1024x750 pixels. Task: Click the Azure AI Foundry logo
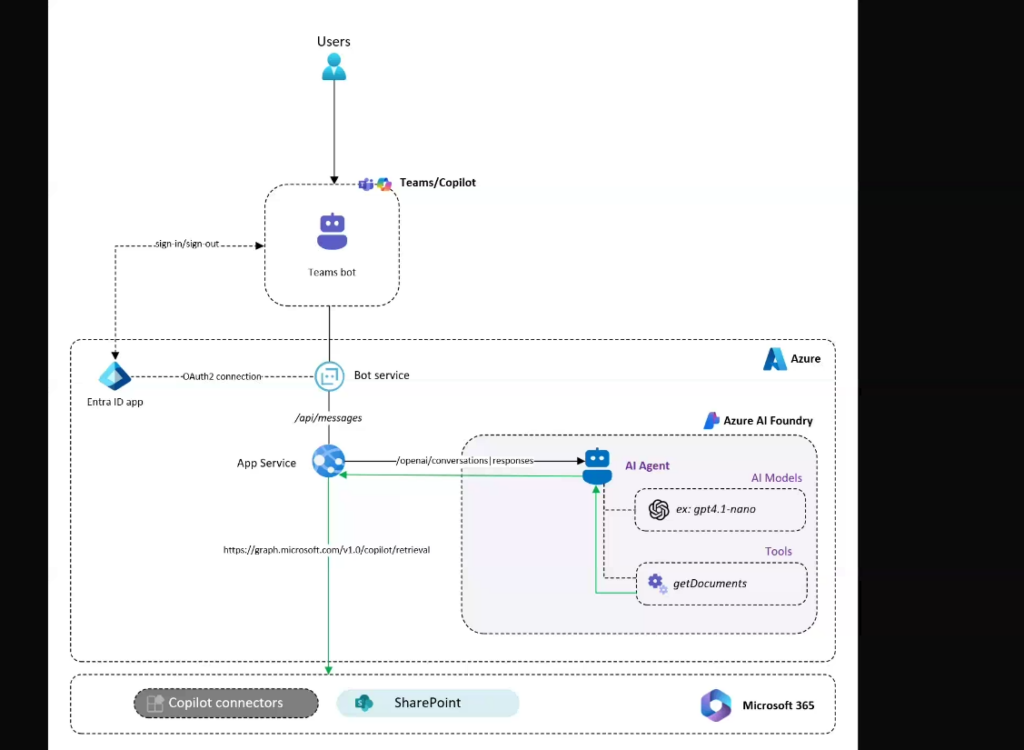coord(711,421)
